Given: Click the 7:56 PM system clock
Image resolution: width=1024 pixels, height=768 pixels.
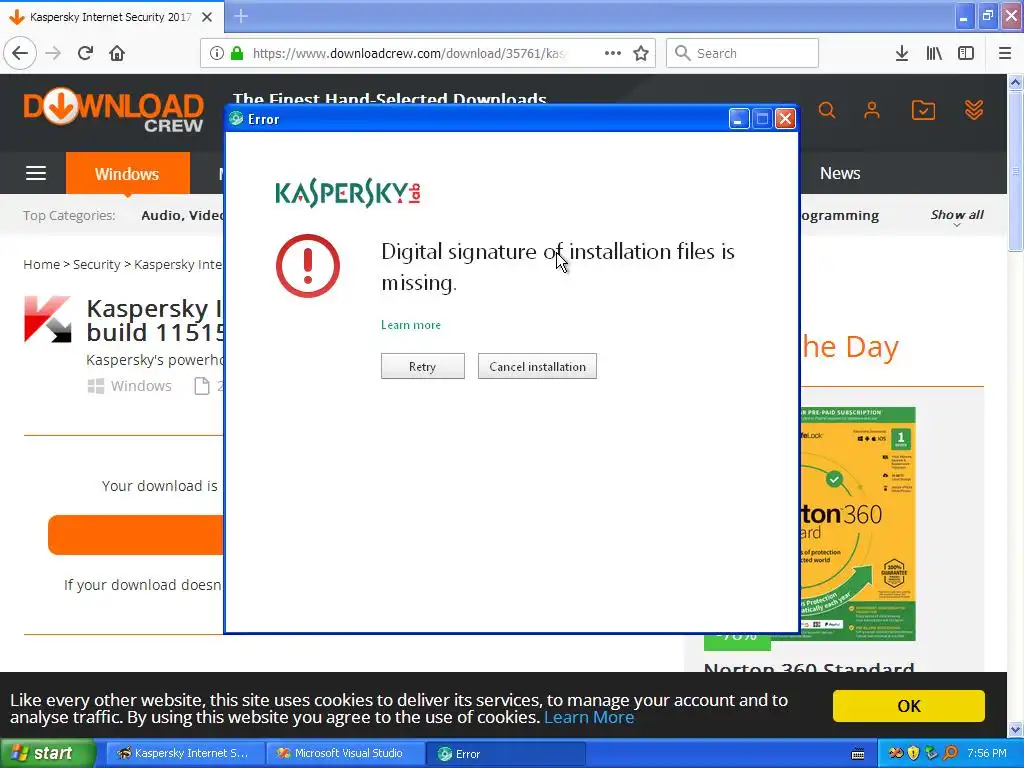Looking at the screenshot, I should click(x=986, y=754).
